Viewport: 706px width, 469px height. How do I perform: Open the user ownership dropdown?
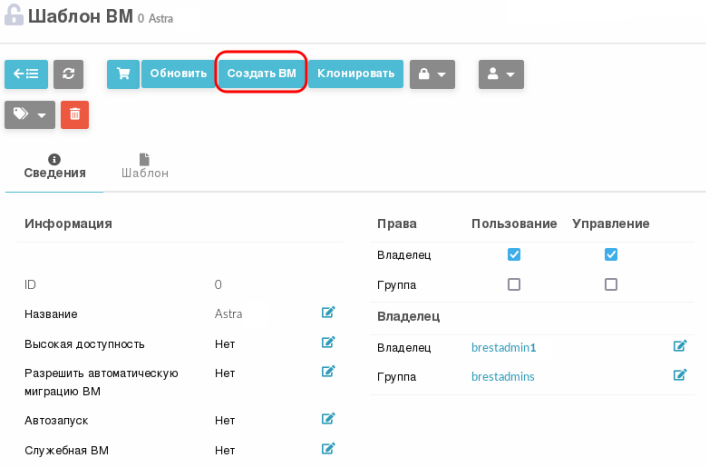tap(501, 74)
